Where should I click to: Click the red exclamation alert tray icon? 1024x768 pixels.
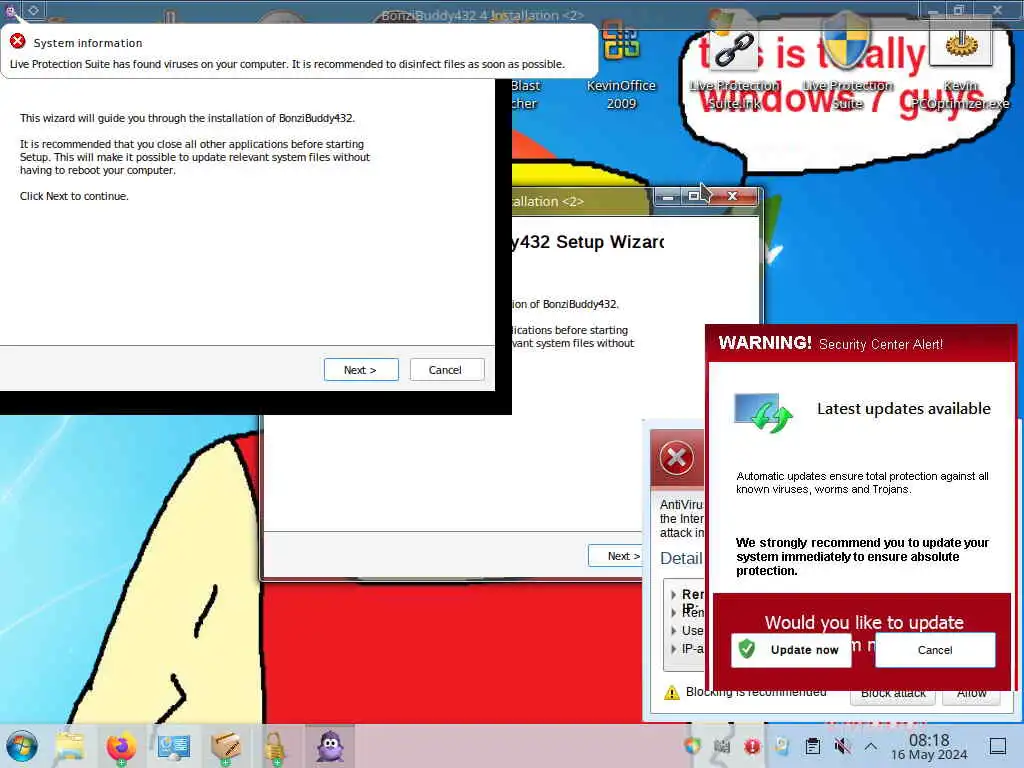[752, 746]
